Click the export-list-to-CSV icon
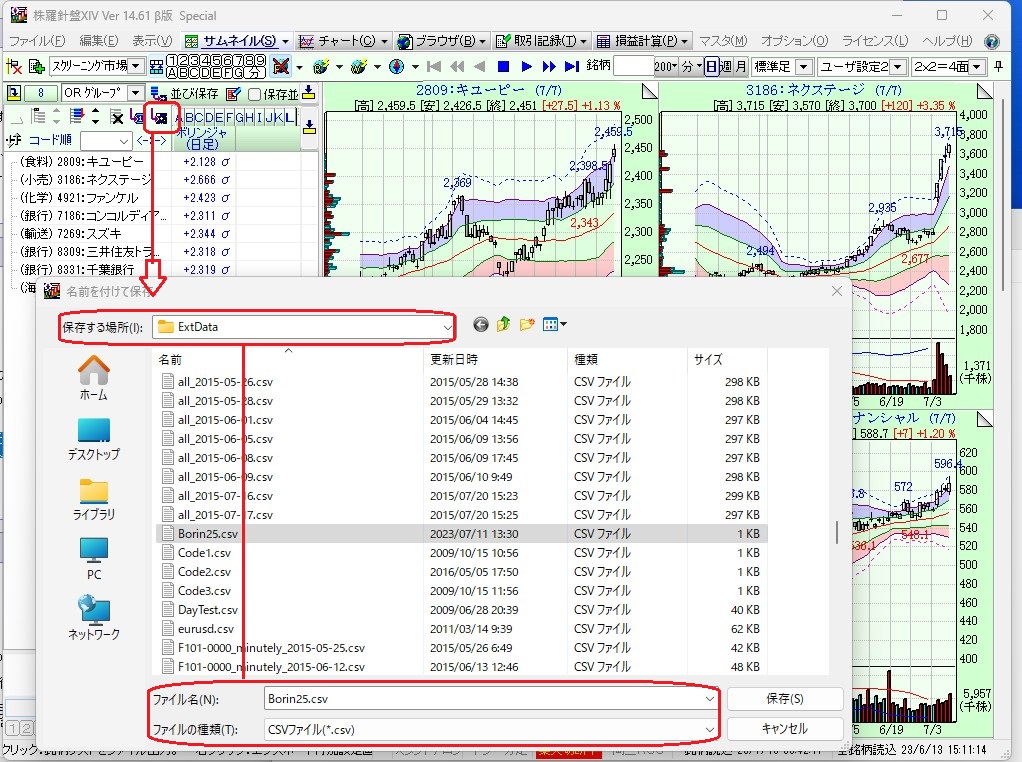The width and height of the screenshot is (1022, 762). click(x=160, y=117)
